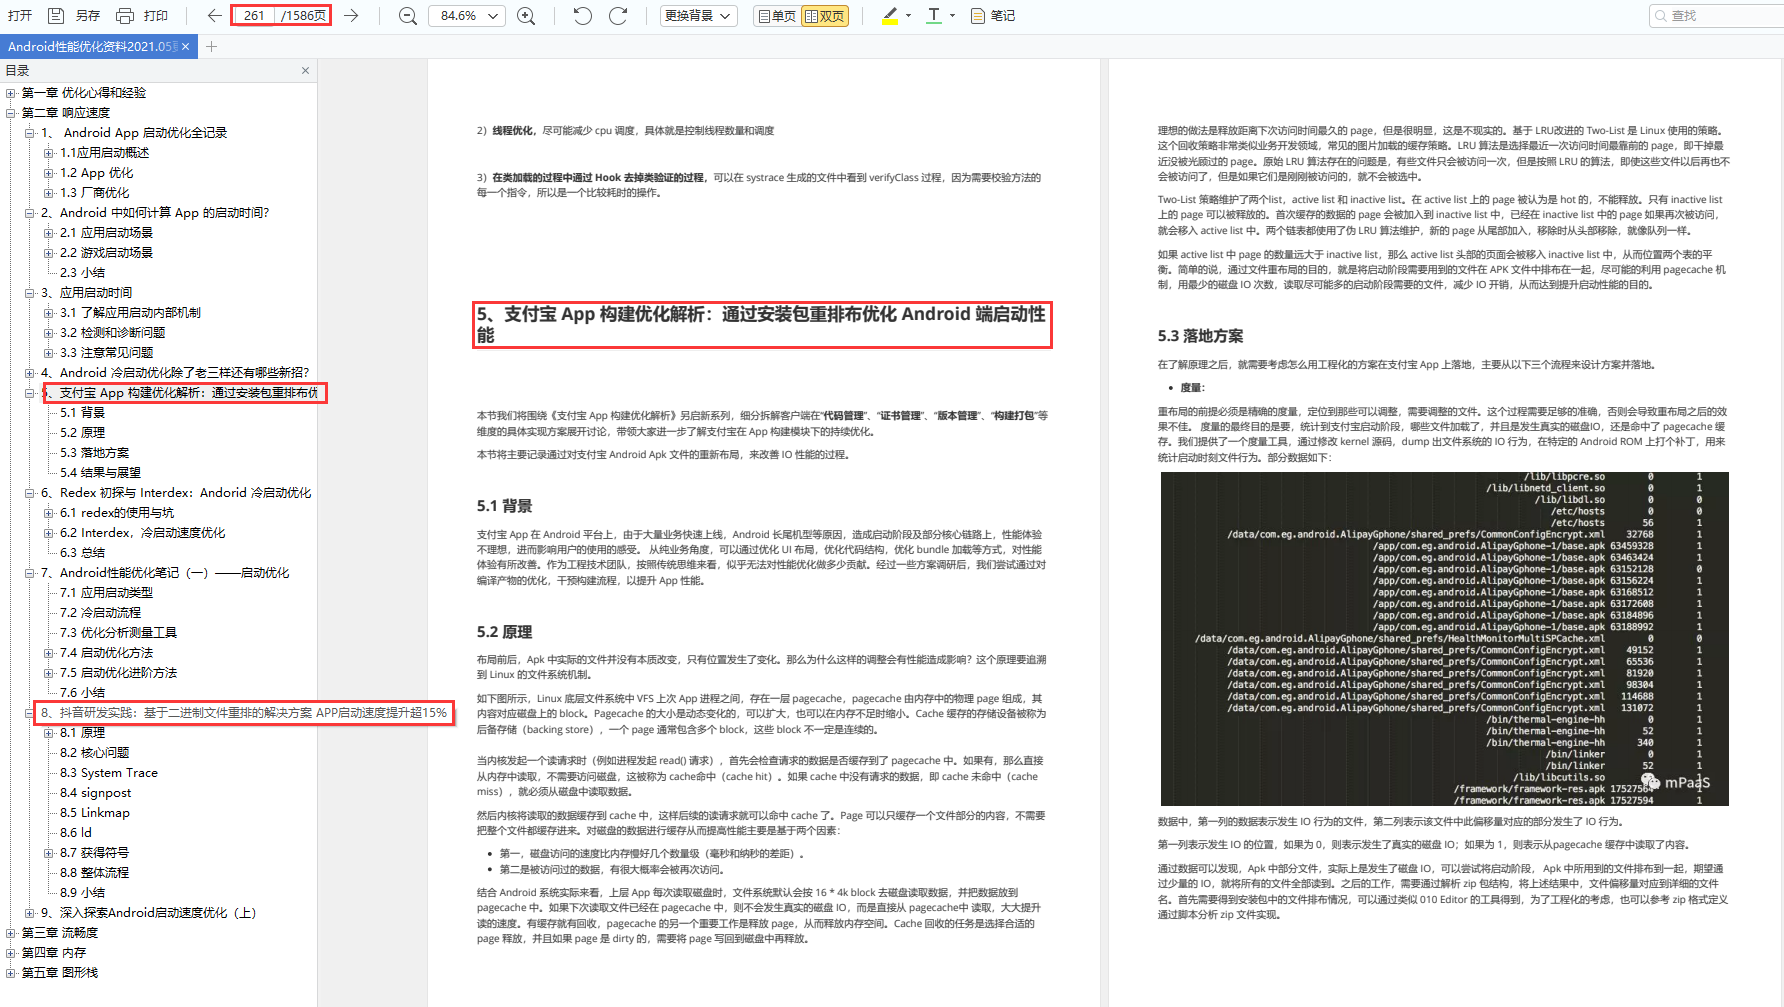Switch to 单页 single page view
Screen dimensions: 1784x1007
pos(776,16)
